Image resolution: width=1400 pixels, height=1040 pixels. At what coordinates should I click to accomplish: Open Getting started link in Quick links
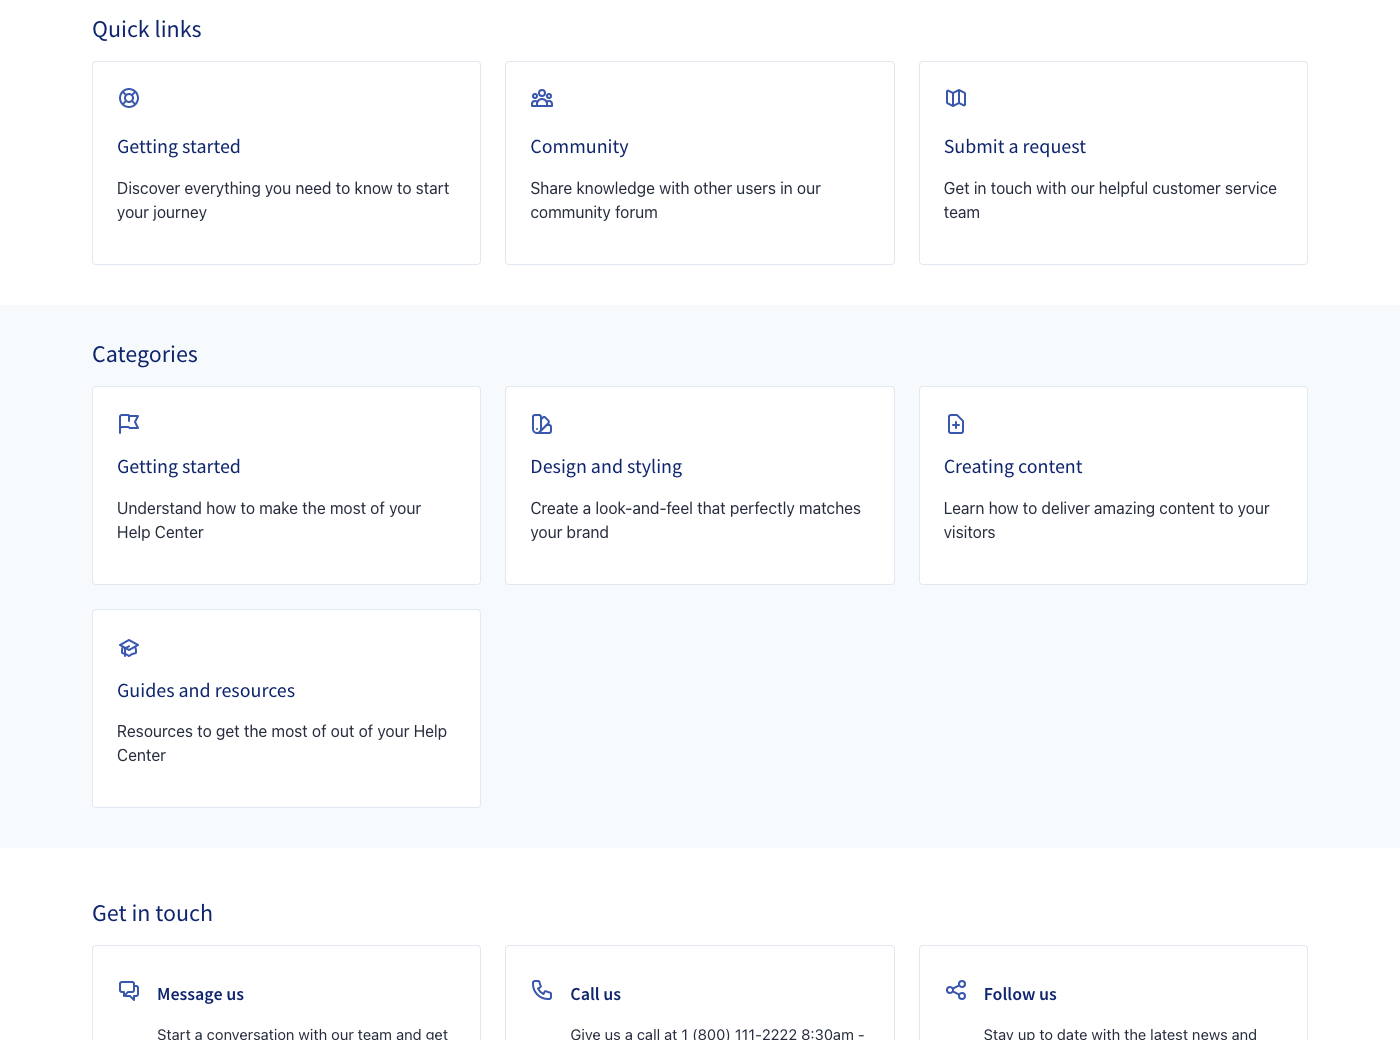pyautogui.click(x=179, y=147)
